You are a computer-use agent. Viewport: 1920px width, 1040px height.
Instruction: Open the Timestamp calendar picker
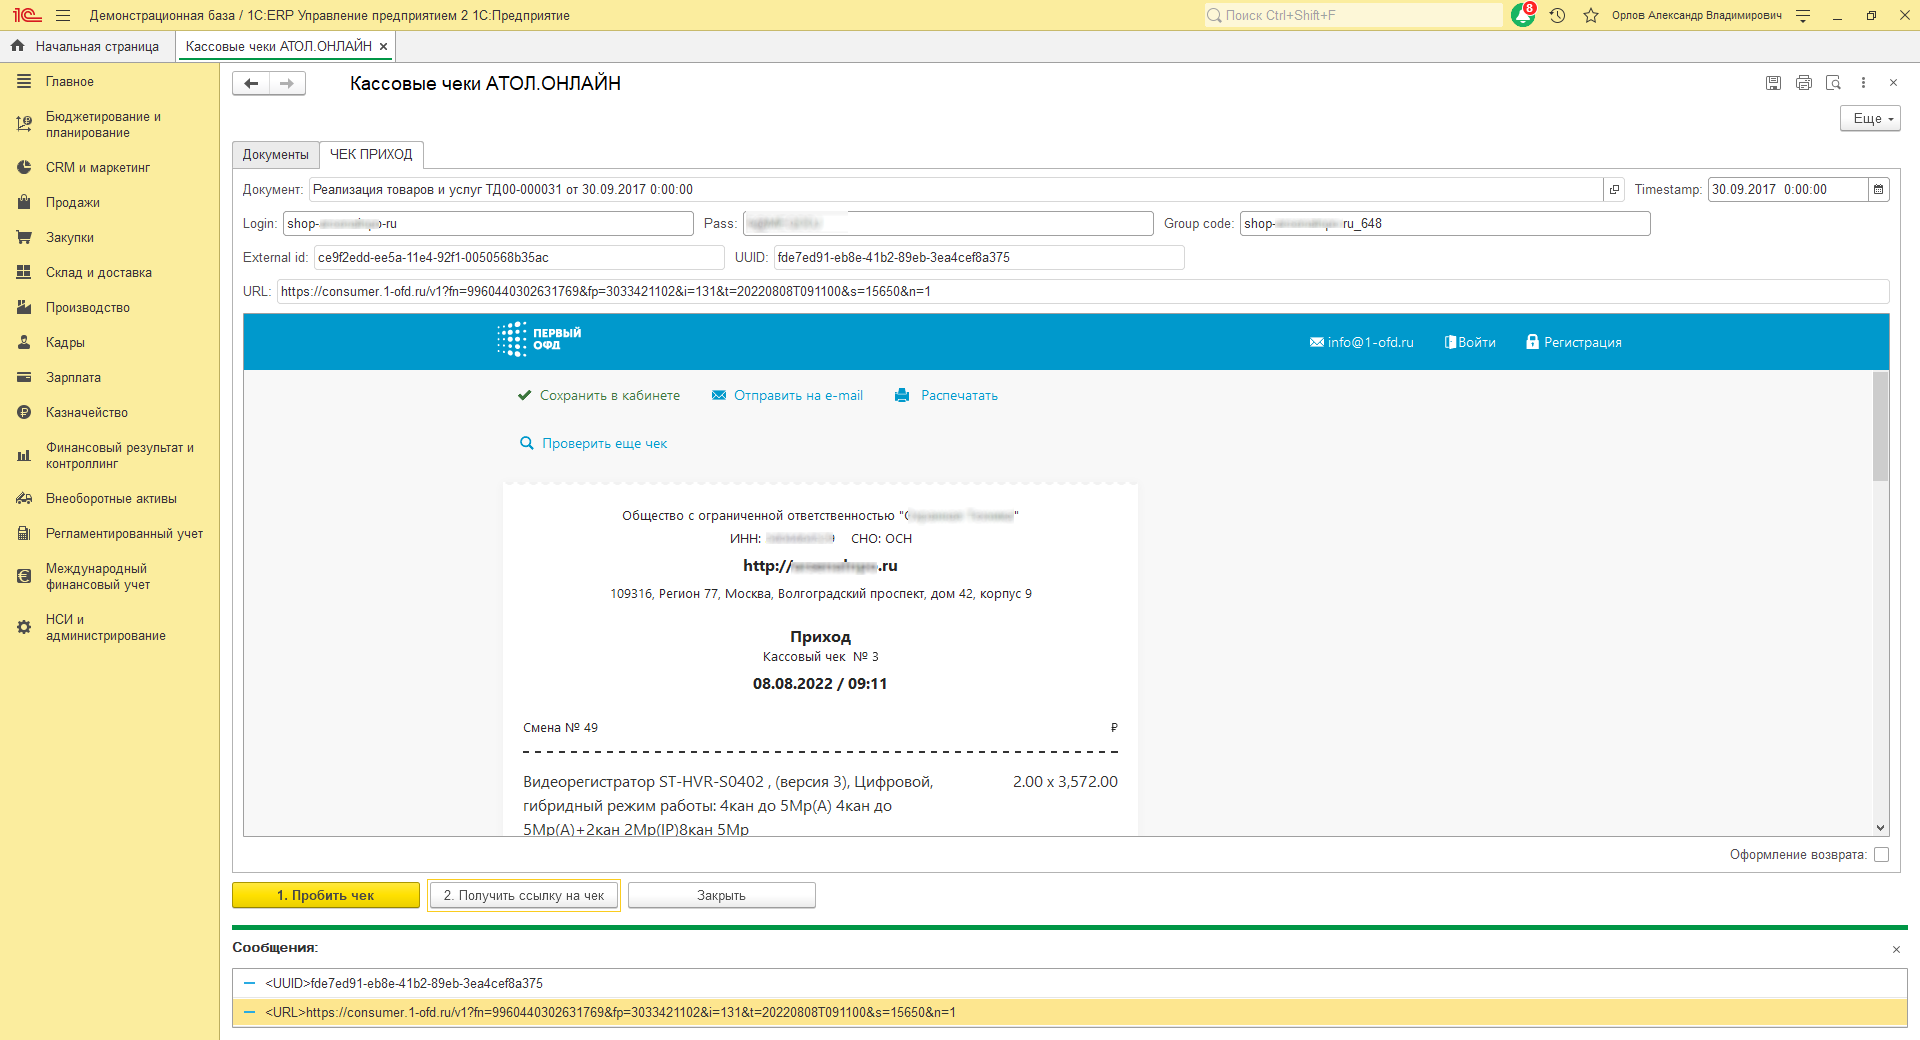pos(1879,189)
